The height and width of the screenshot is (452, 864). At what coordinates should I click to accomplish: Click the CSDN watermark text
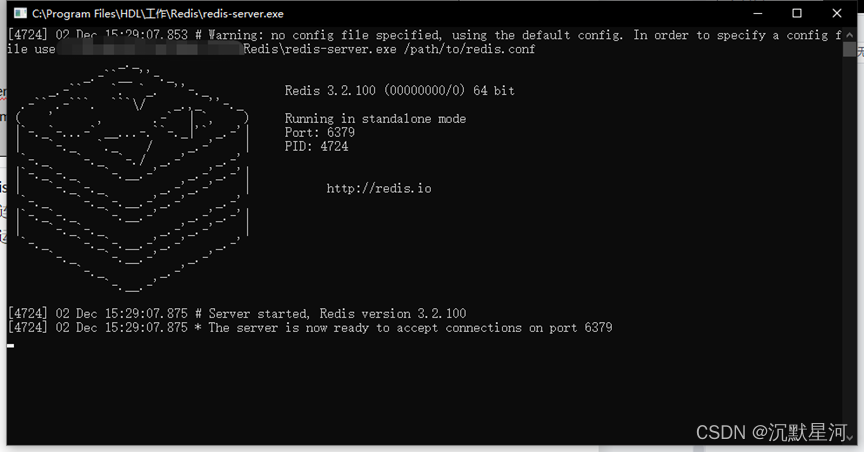pos(771,433)
